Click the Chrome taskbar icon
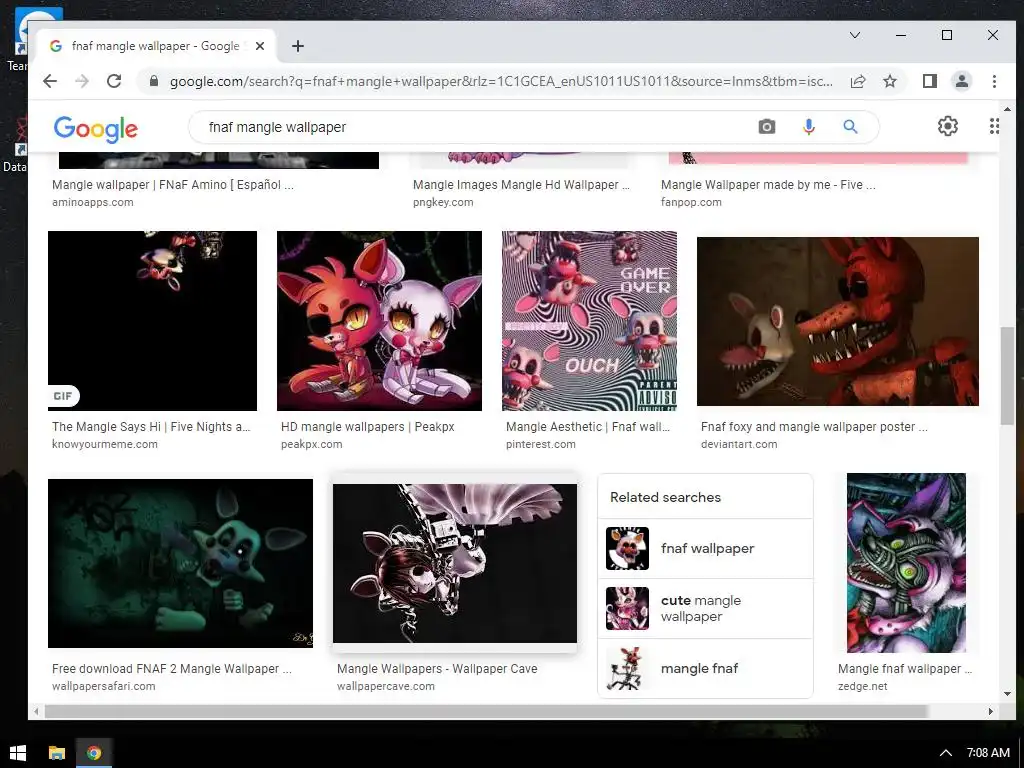This screenshot has width=1024, height=768. pyautogui.click(x=94, y=753)
